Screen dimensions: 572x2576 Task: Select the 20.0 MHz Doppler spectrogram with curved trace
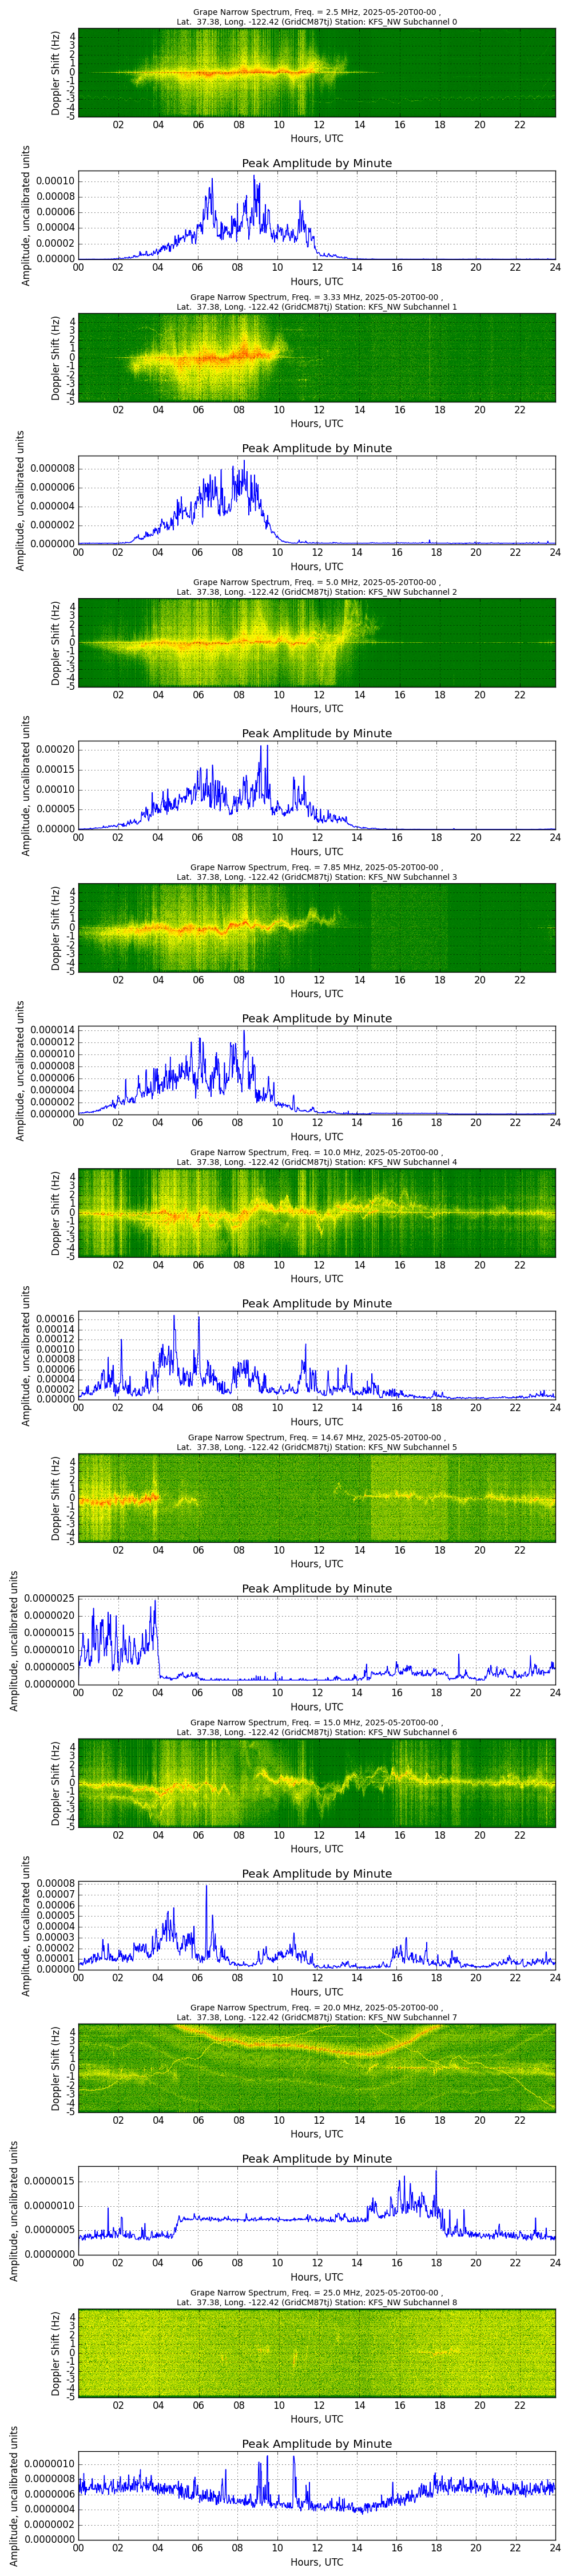(316, 2067)
